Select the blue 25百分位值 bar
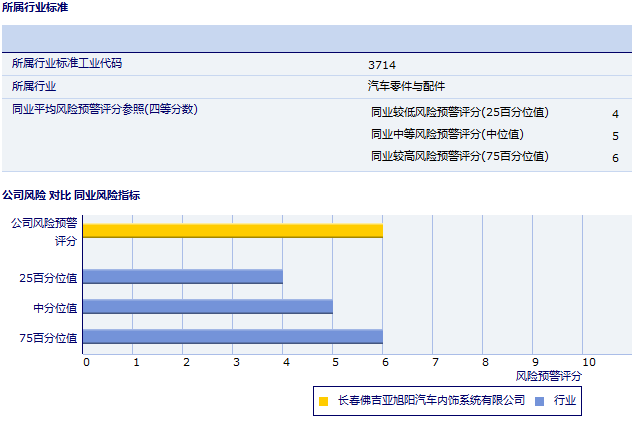 coord(183,276)
